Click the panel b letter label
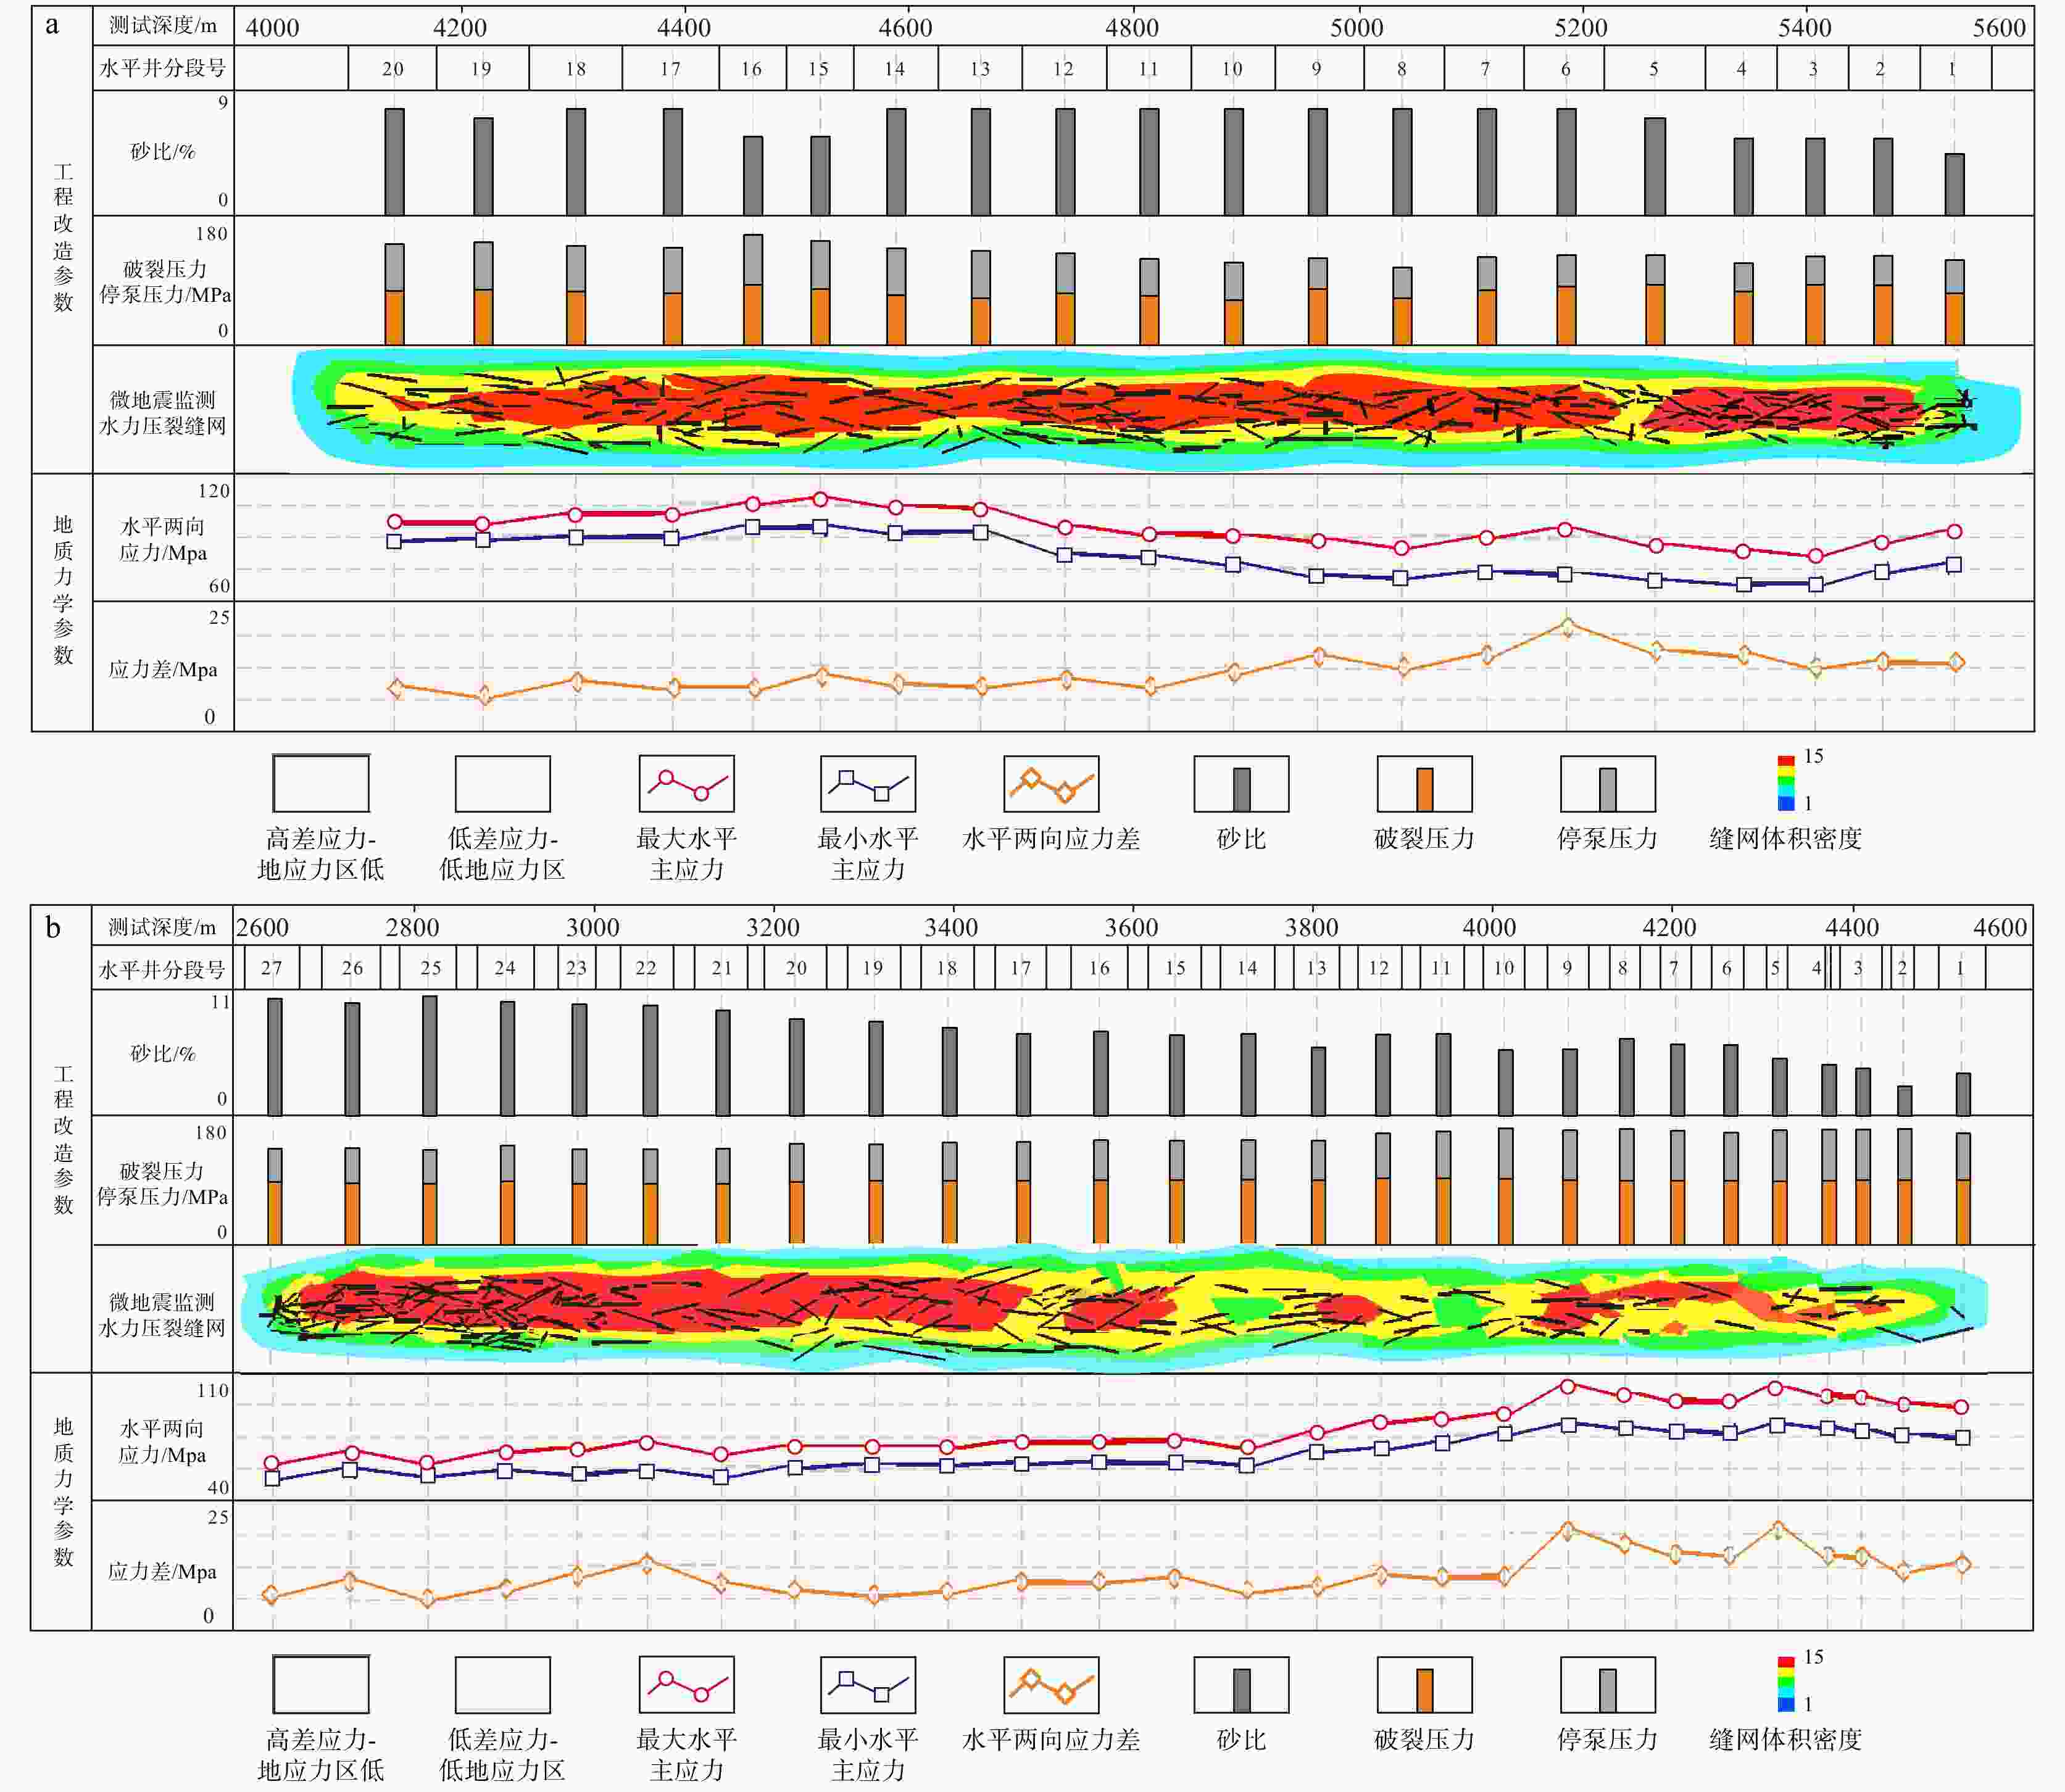 coord(52,927)
